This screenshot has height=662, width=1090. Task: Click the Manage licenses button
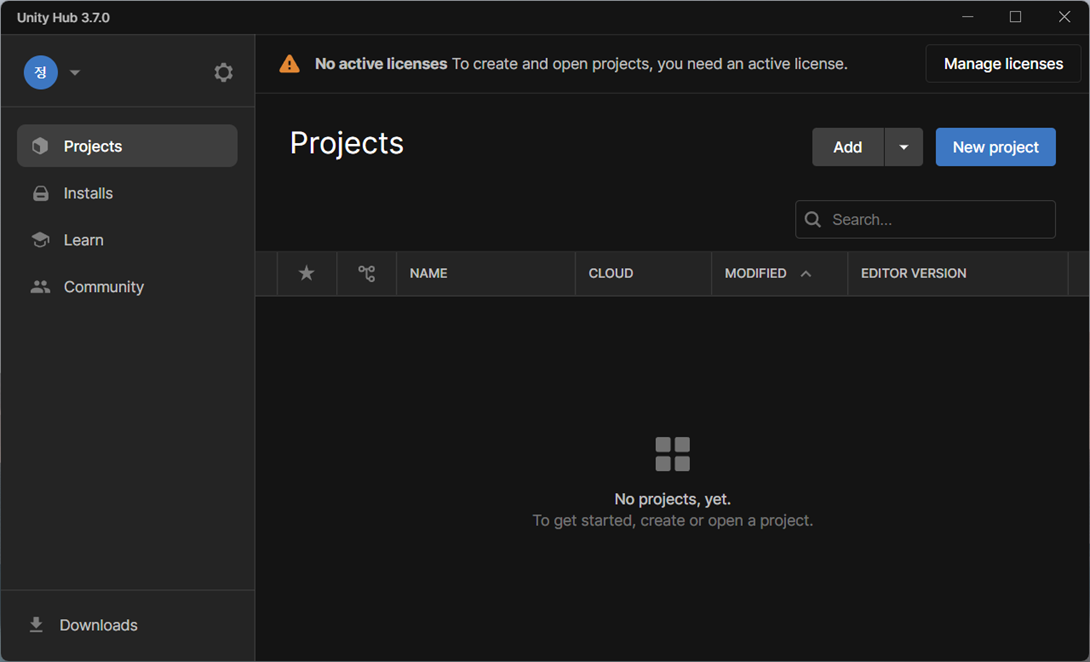click(x=1003, y=64)
